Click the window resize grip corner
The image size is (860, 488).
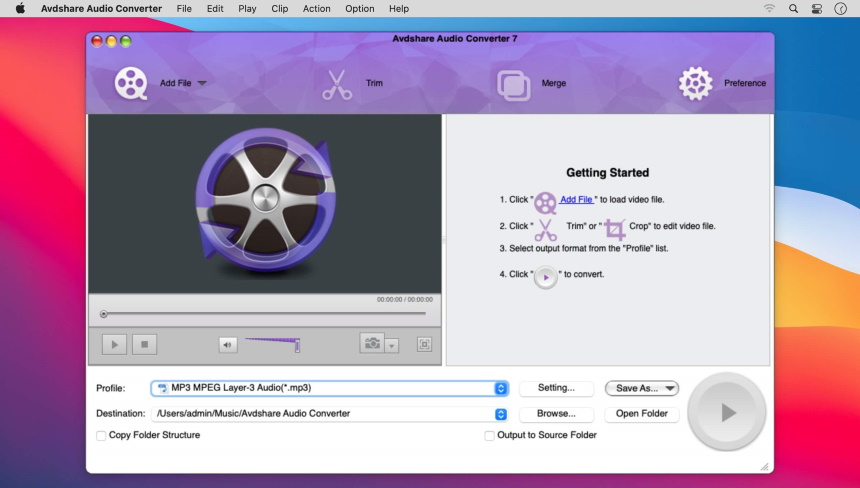pos(765,467)
